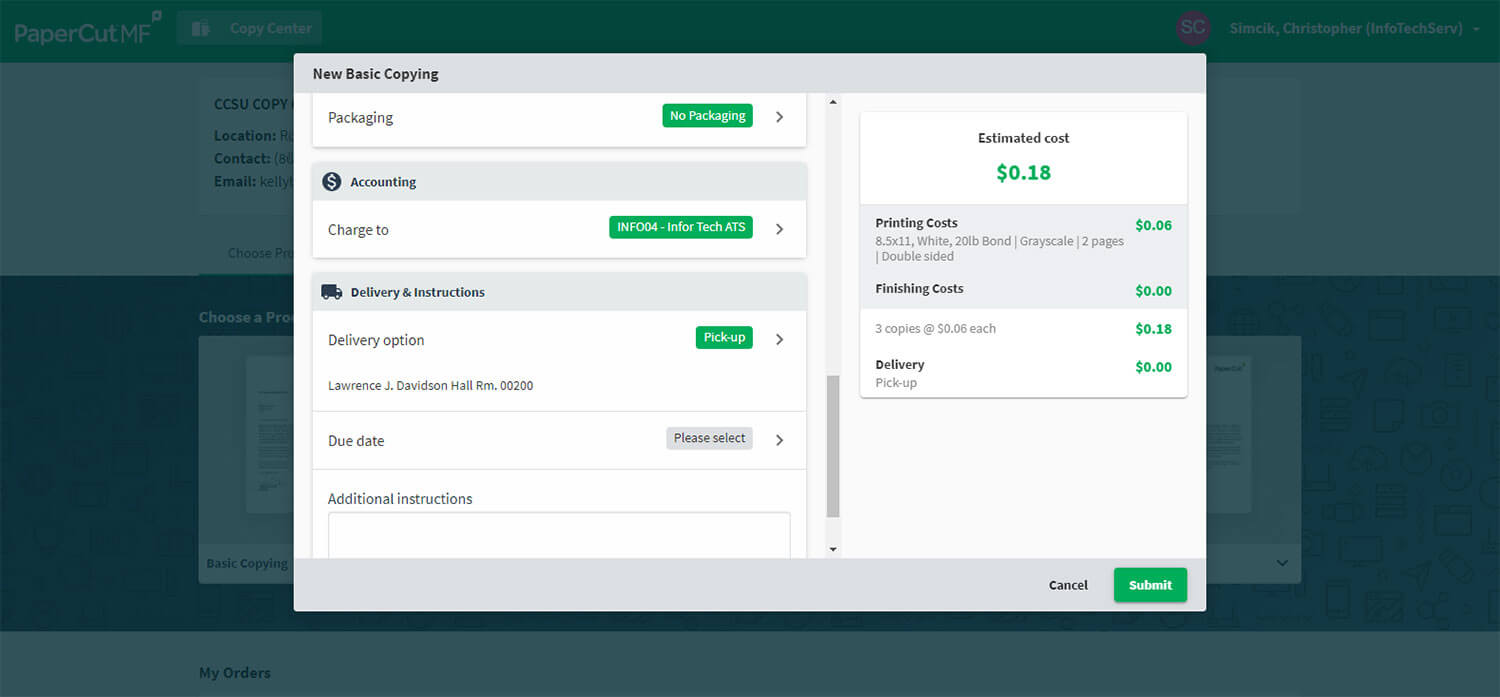Screen dimensions: 1500x697
Task: Click the Estimated cost $0.18 amount
Action: pos(1024,172)
